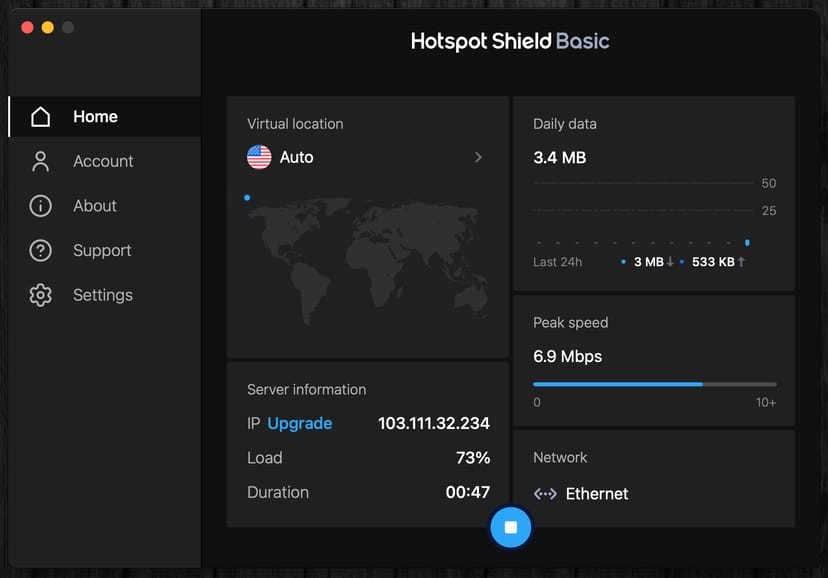Open the Account menu item
Screen dimensions: 828x578
click(103, 161)
